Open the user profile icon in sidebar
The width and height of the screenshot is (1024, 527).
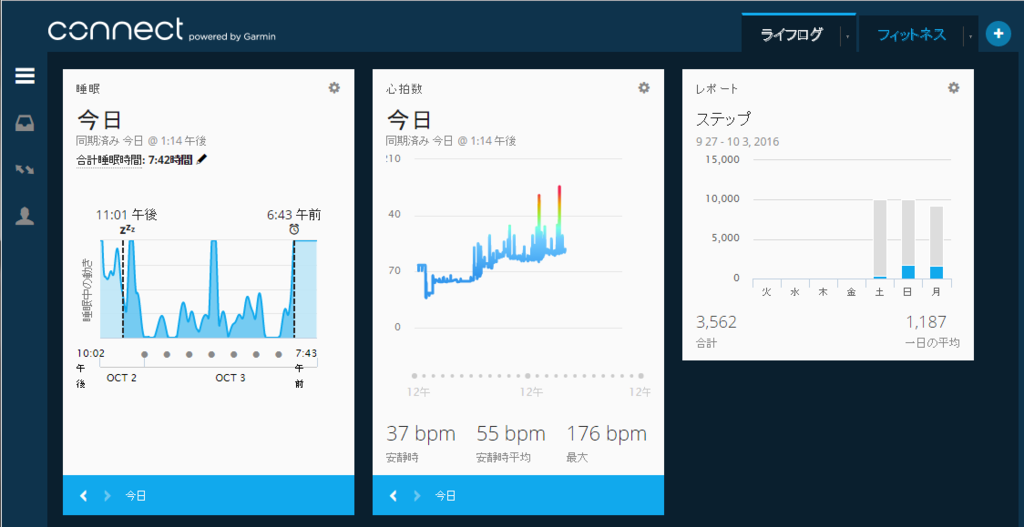coord(25,217)
